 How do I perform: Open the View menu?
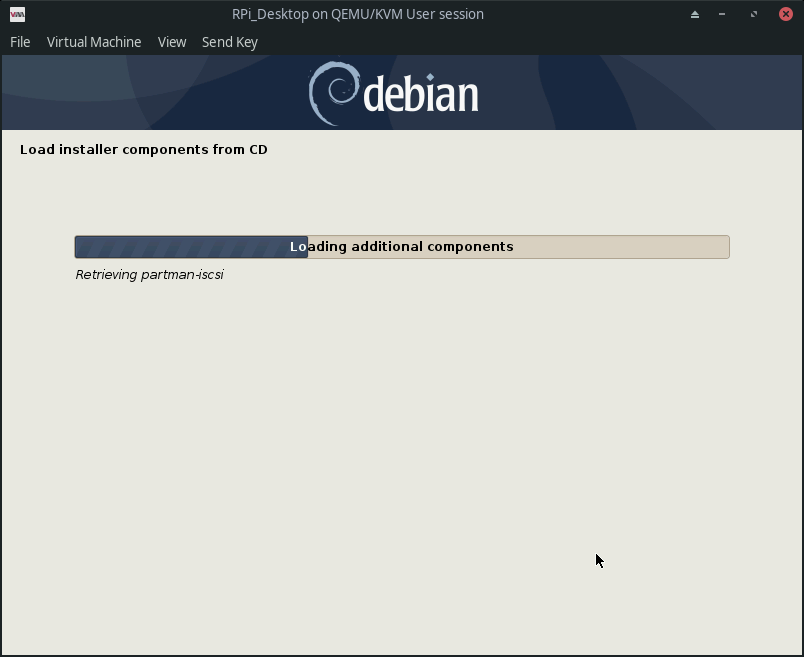tap(172, 42)
